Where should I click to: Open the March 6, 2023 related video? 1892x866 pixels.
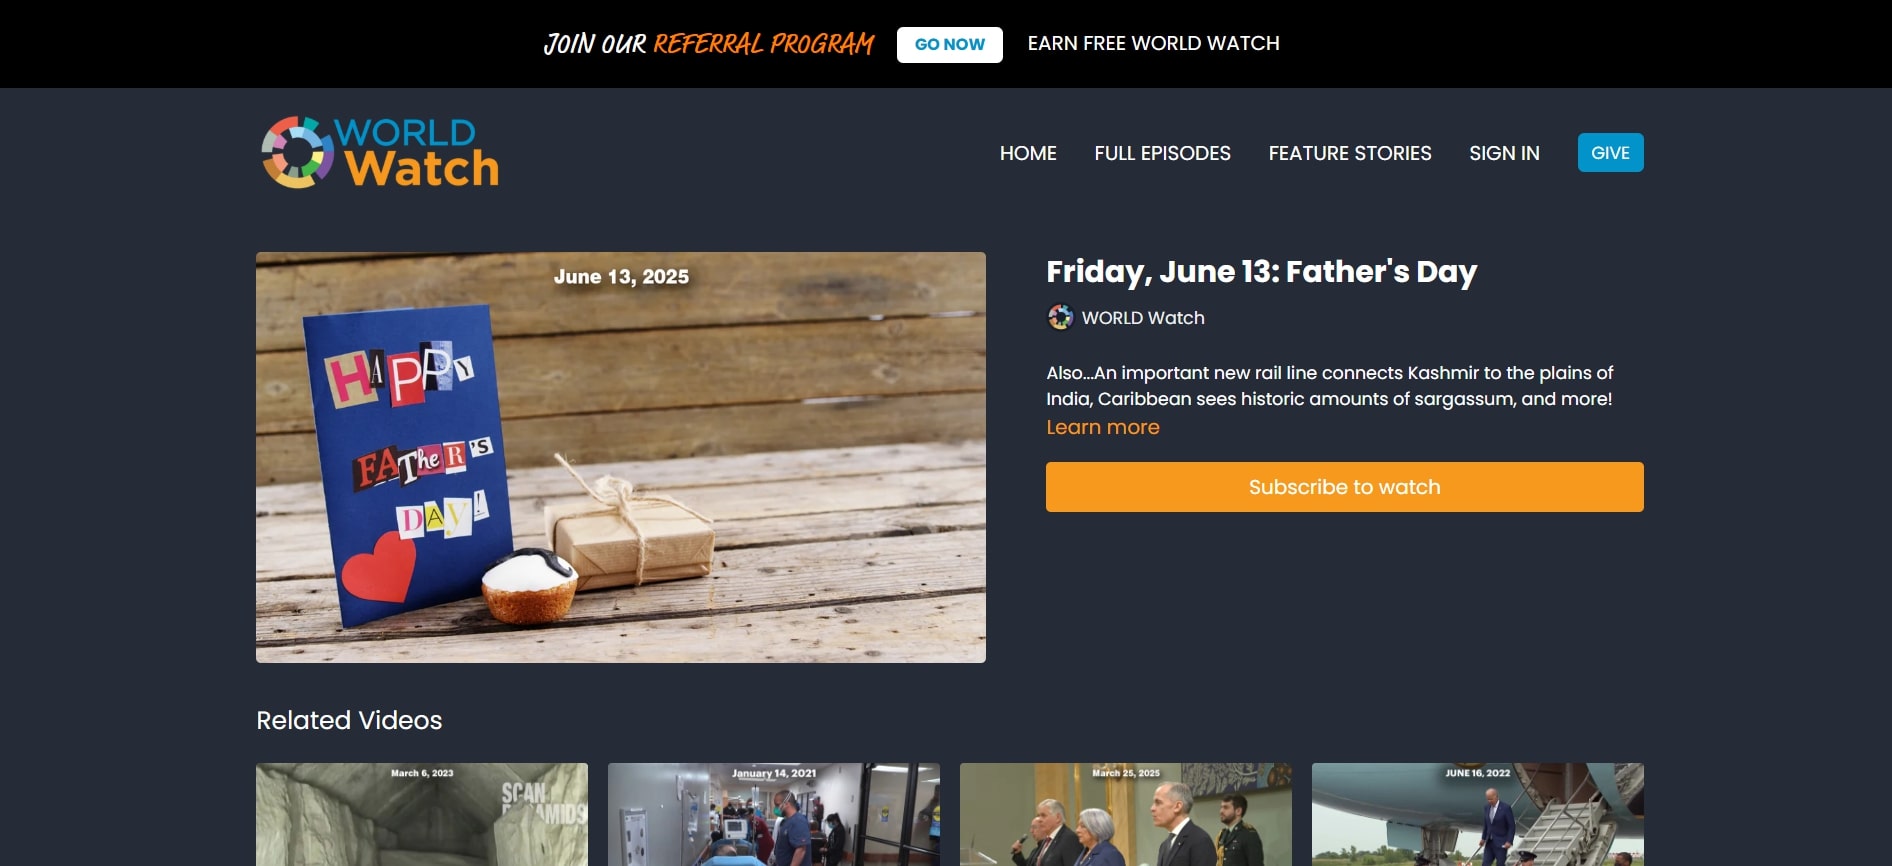[421, 814]
